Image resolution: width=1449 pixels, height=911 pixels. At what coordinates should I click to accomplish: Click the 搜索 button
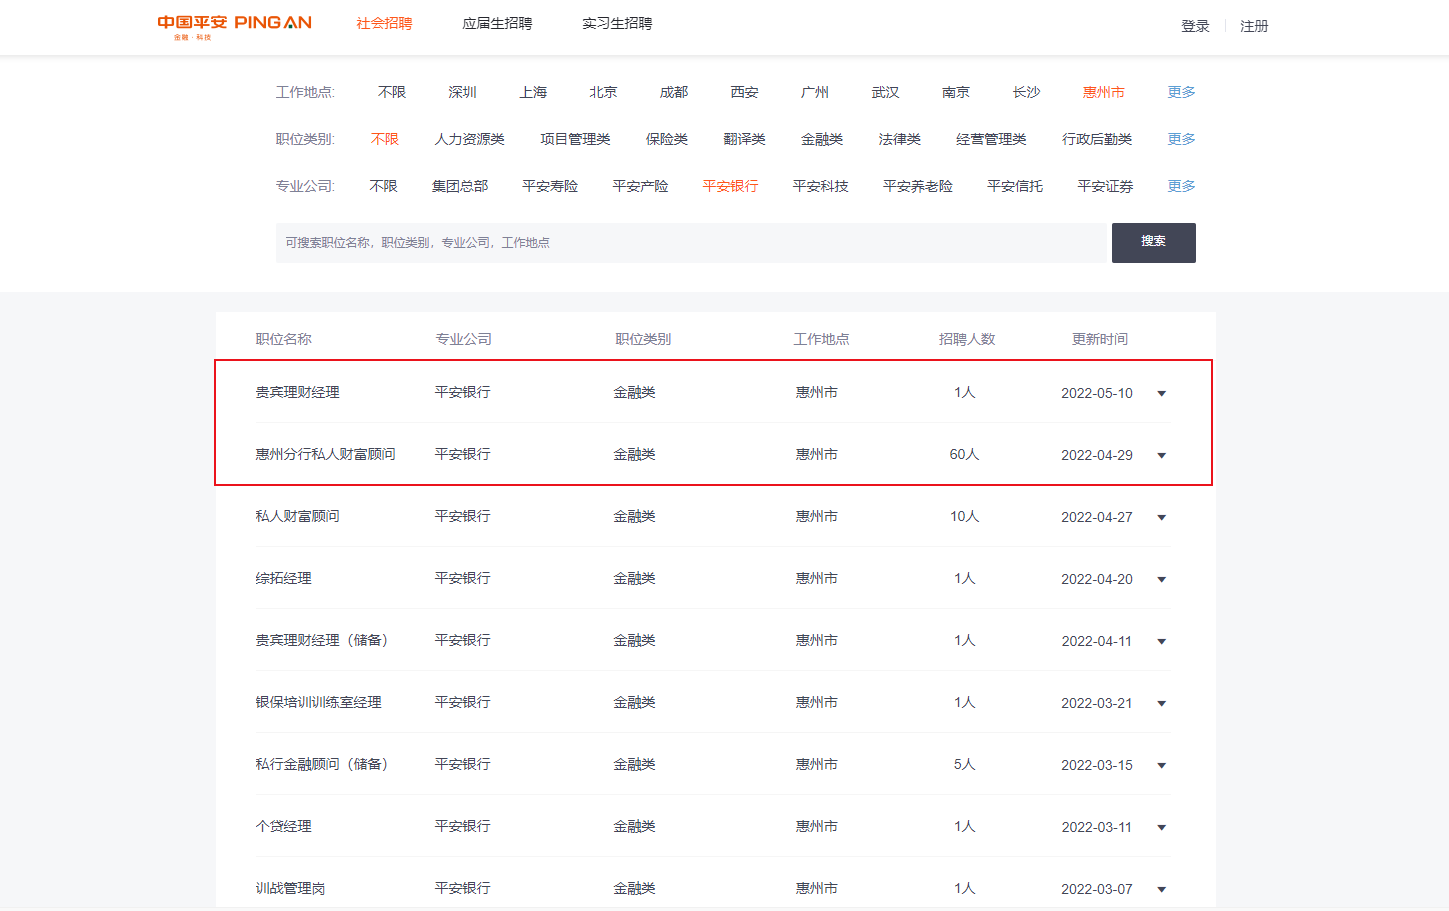point(1154,243)
